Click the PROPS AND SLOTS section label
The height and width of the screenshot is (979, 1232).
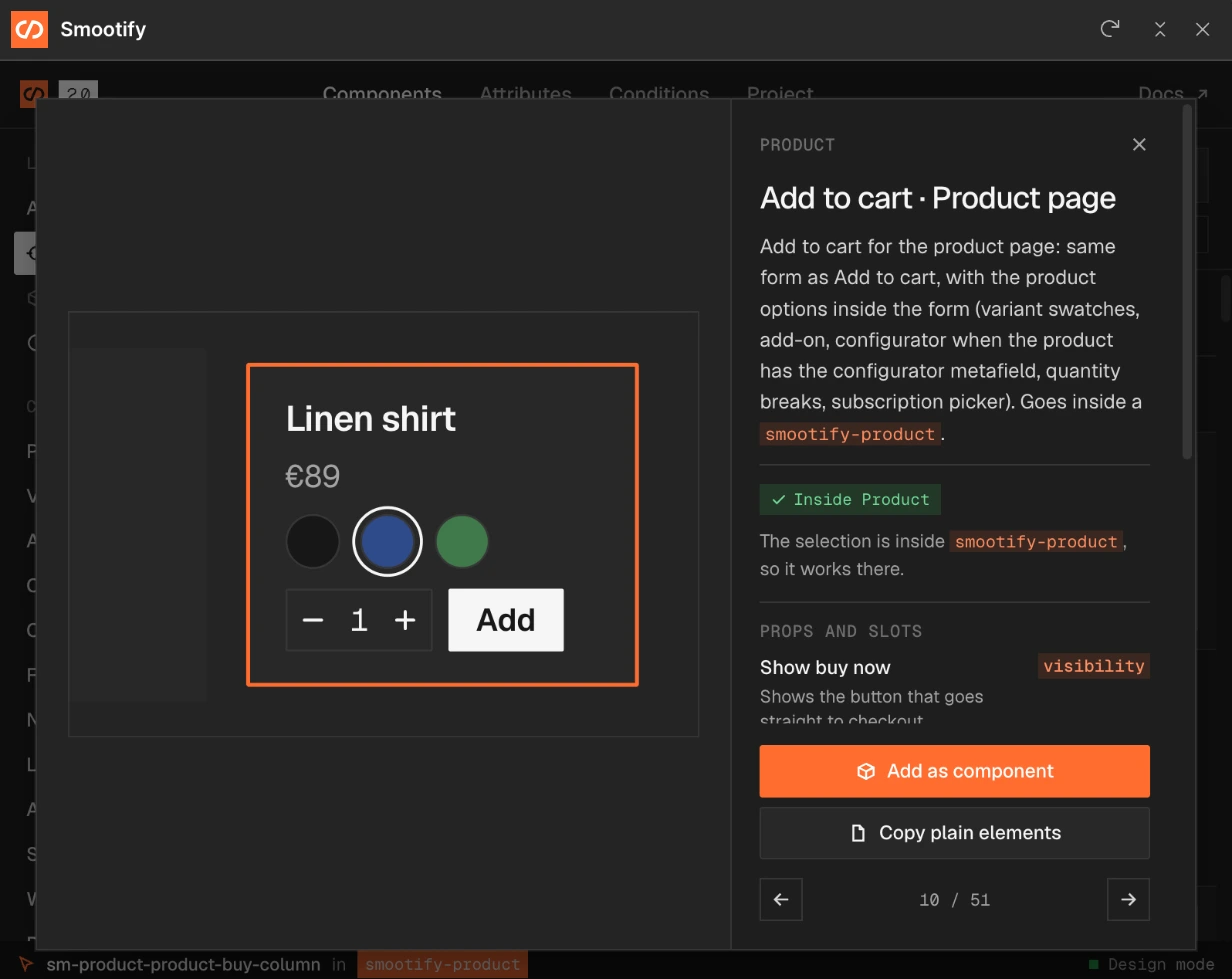tap(841, 631)
